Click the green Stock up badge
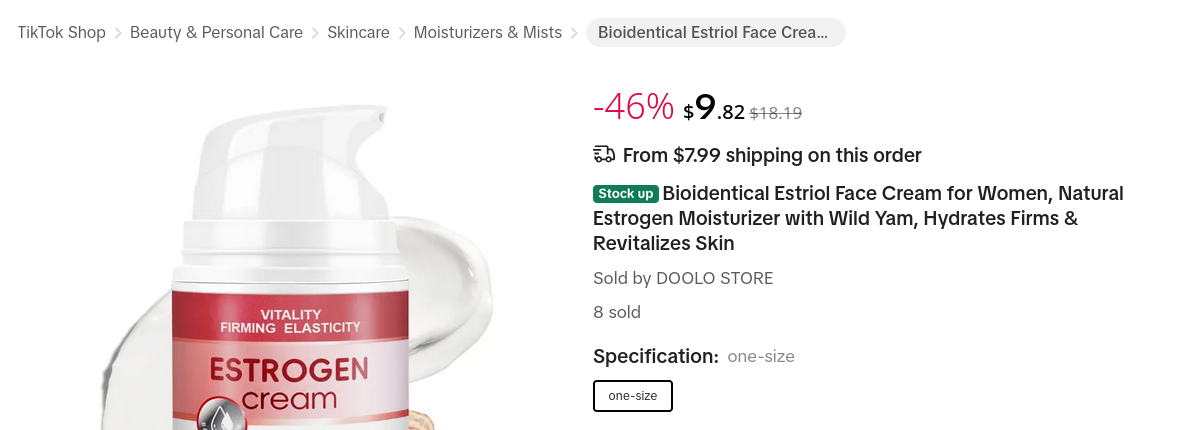1187x430 pixels. click(626, 193)
